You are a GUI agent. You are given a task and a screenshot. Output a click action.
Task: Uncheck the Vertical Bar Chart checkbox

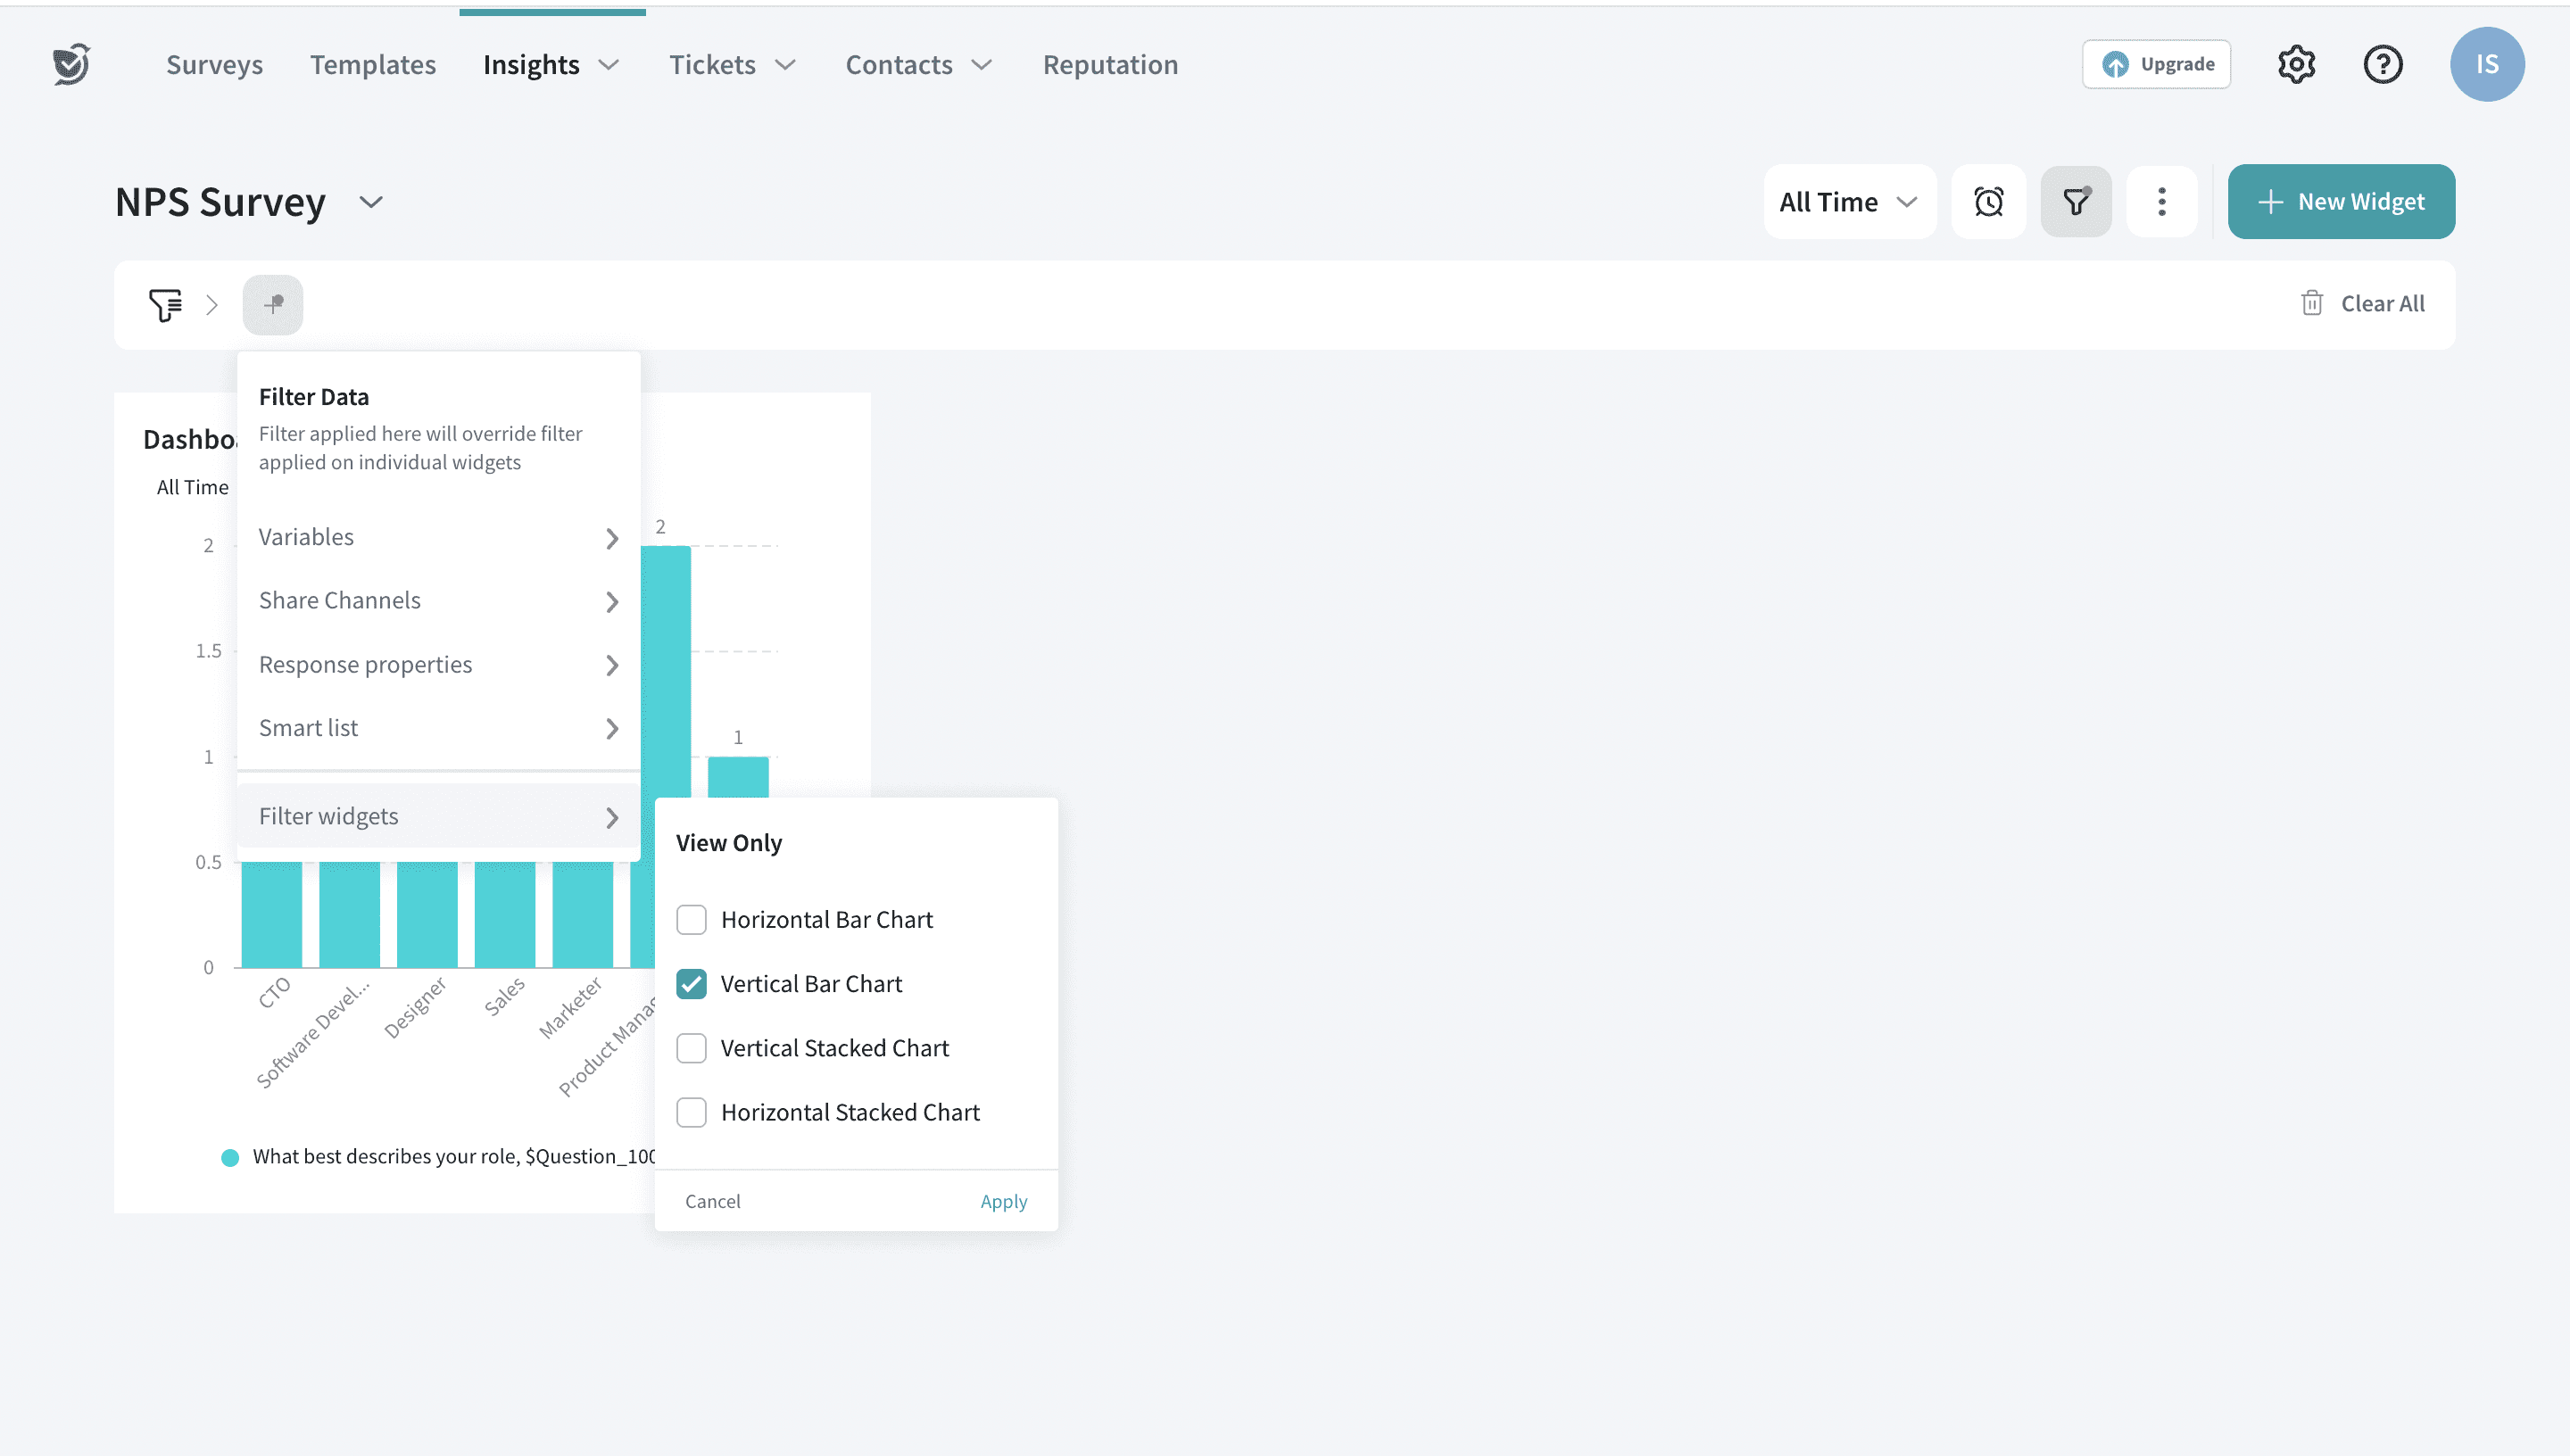(x=691, y=984)
